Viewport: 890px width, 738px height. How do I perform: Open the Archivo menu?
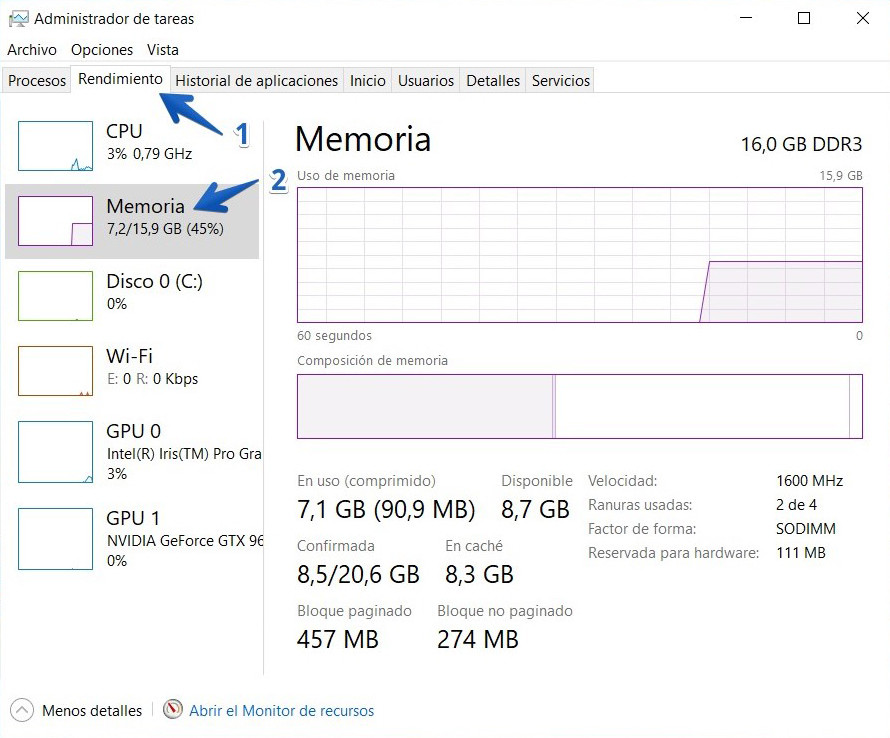pyautogui.click(x=32, y=49)
